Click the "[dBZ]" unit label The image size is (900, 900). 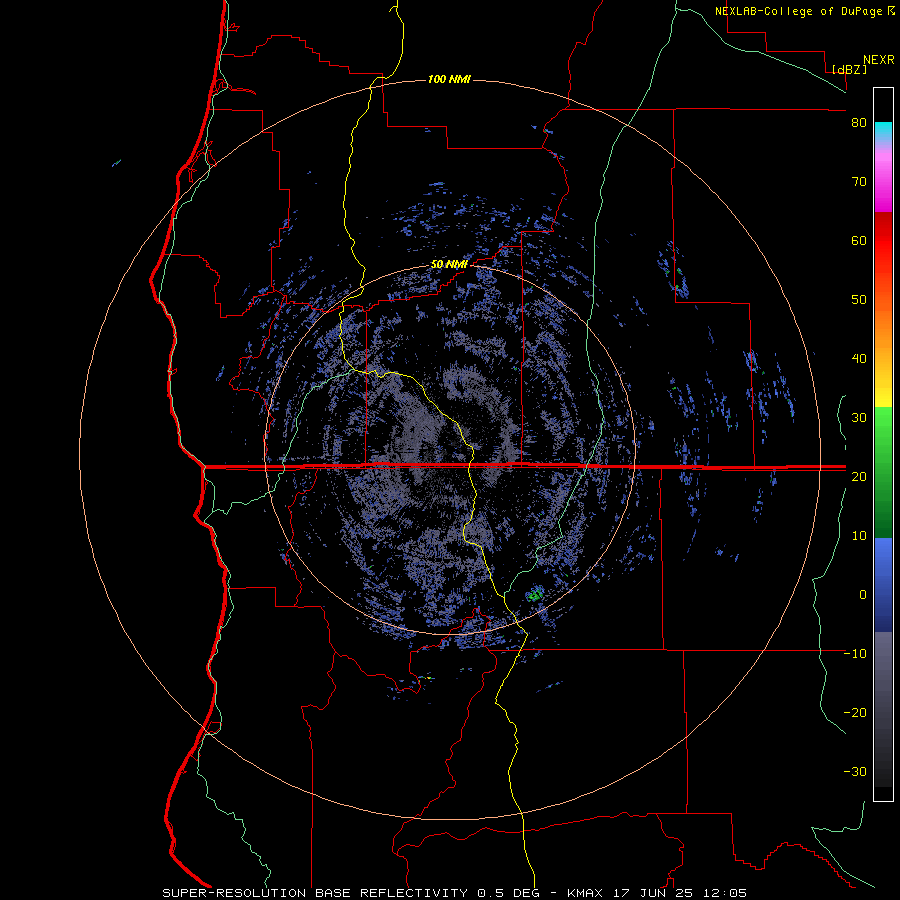coord(849,69)
